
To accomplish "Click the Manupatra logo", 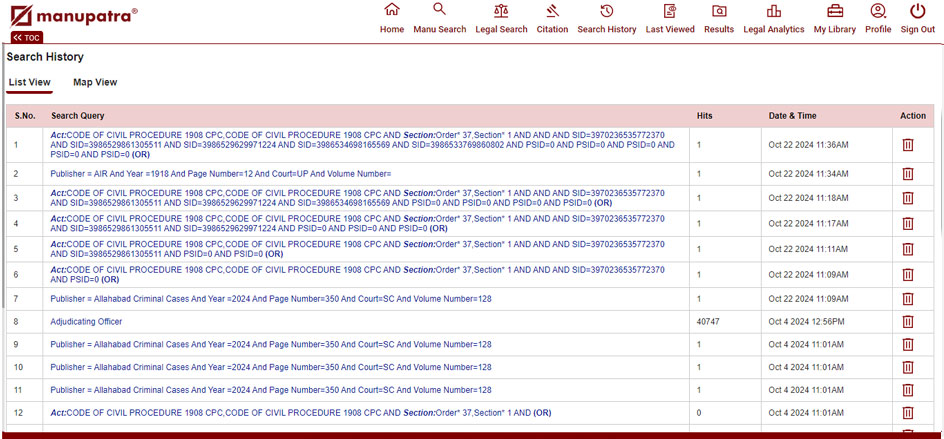I will point(72,16).
